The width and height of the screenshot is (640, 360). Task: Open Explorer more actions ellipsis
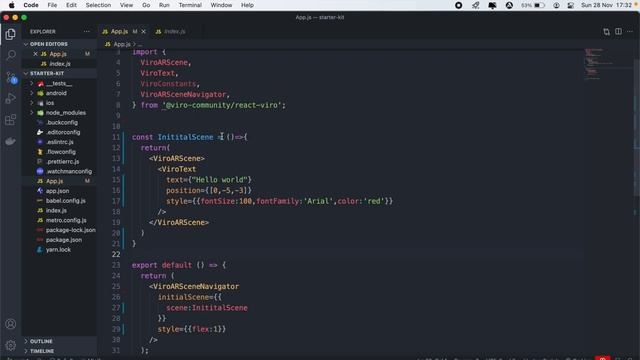click(87, 31)
